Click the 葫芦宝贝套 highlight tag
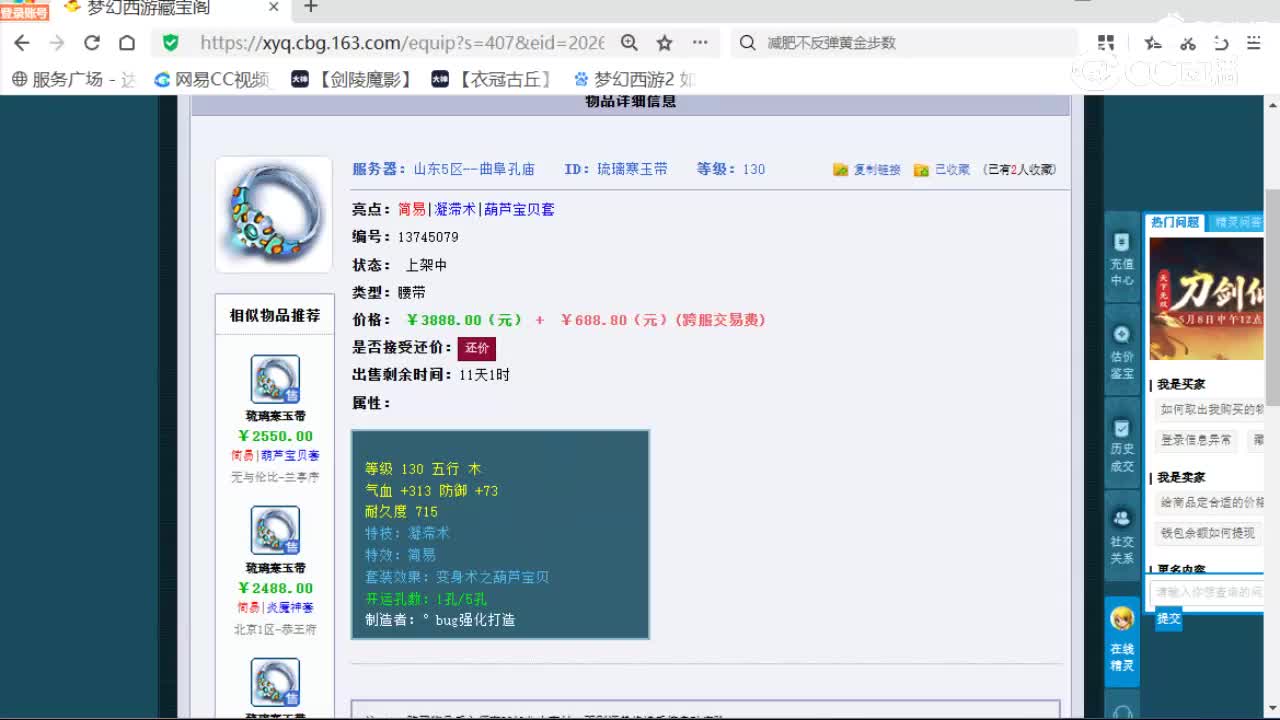Screen dimensions: 1280x720 [519, 209]
